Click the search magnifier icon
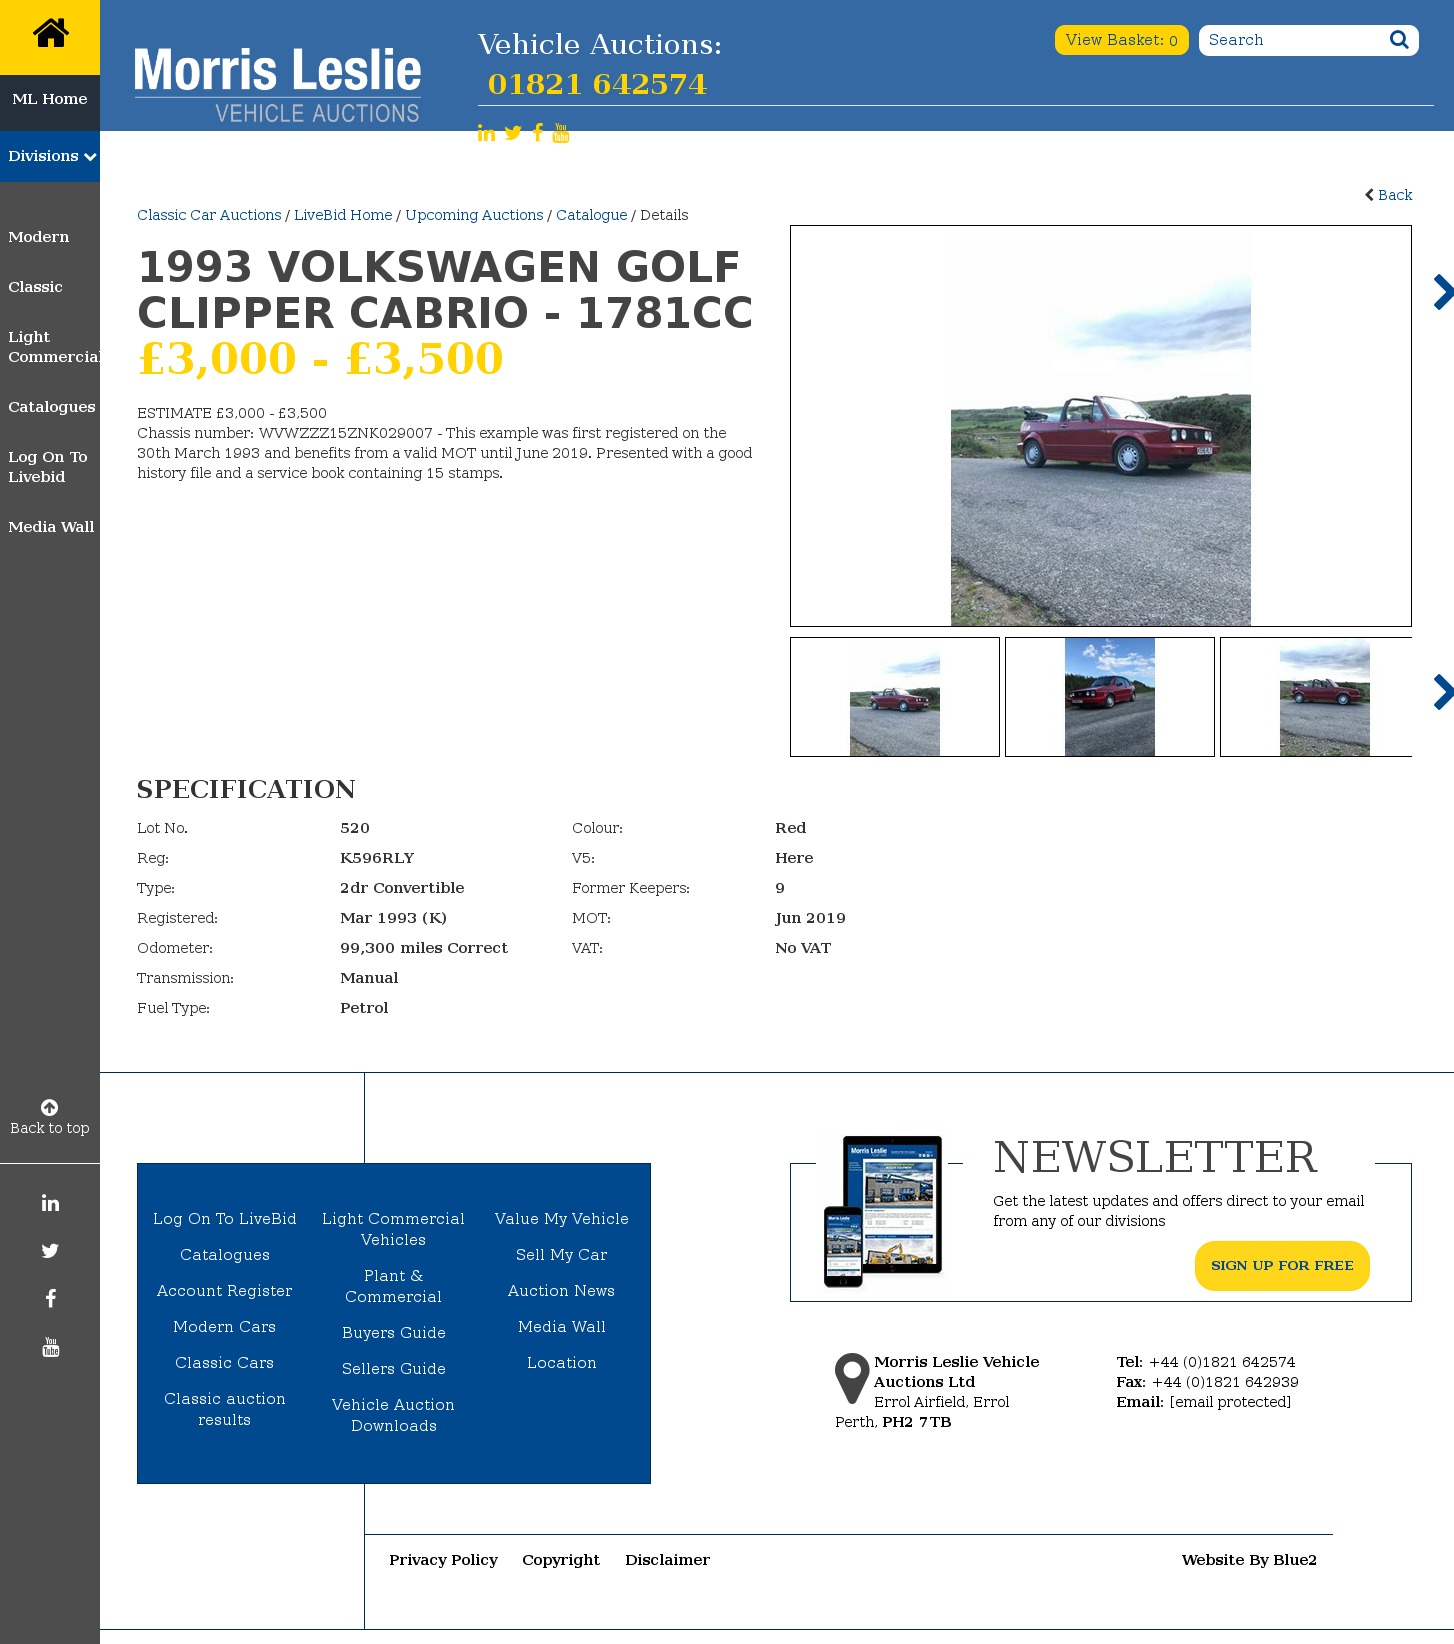Image resolution: width=1454 pixels, height=1644 pixels. (x=1399, y=40)
